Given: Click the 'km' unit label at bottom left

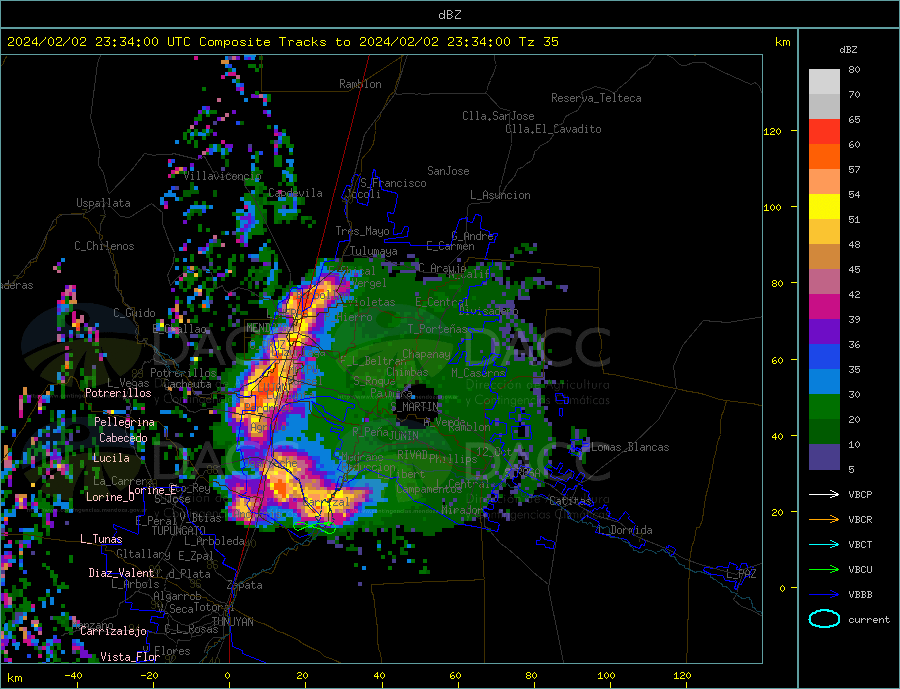Looking at the screenshot, I should (15, 678).
